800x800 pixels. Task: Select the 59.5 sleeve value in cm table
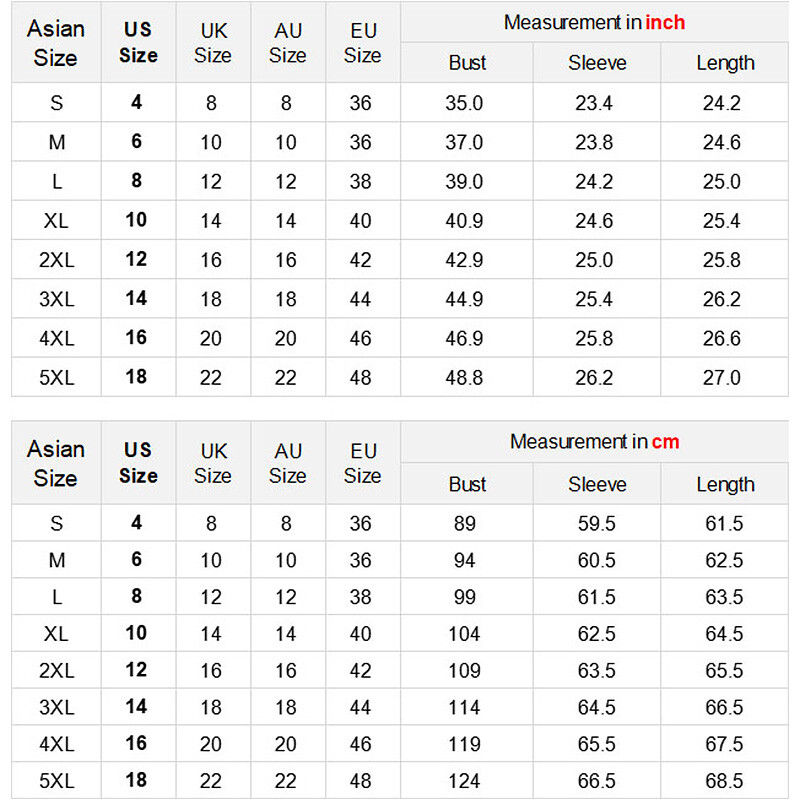click(596, 524)
